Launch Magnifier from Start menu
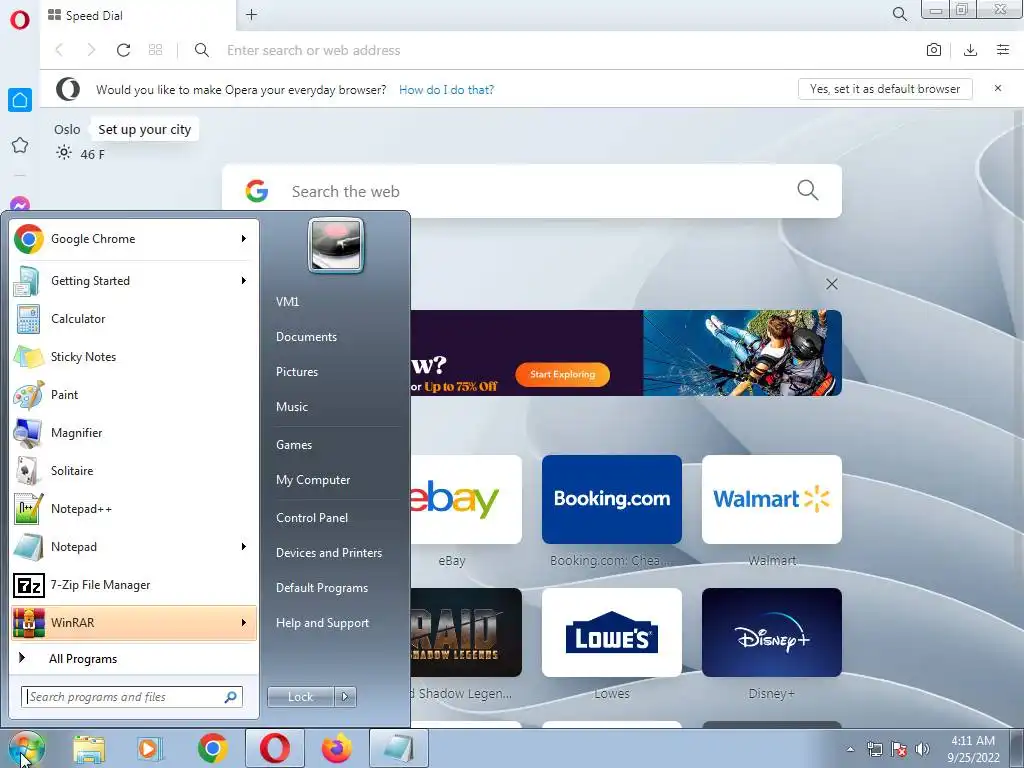The image size is (1024, 768). (x=134, y=432)
